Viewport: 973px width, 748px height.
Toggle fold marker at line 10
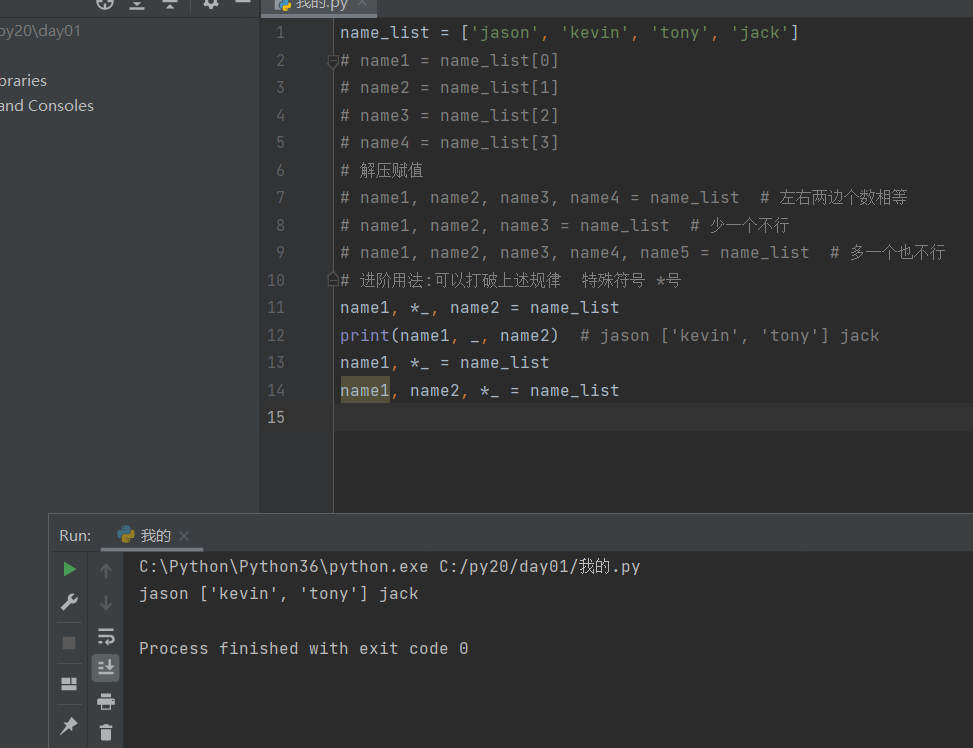333,280
